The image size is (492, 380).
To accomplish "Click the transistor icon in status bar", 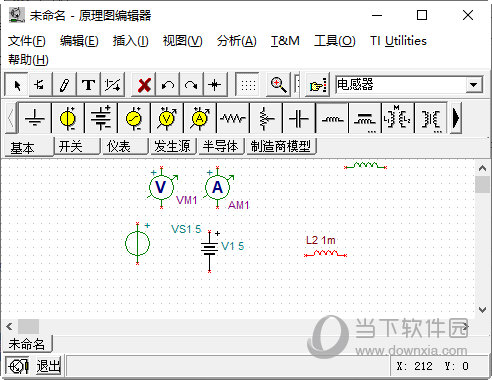I will (x=18, y=366).
